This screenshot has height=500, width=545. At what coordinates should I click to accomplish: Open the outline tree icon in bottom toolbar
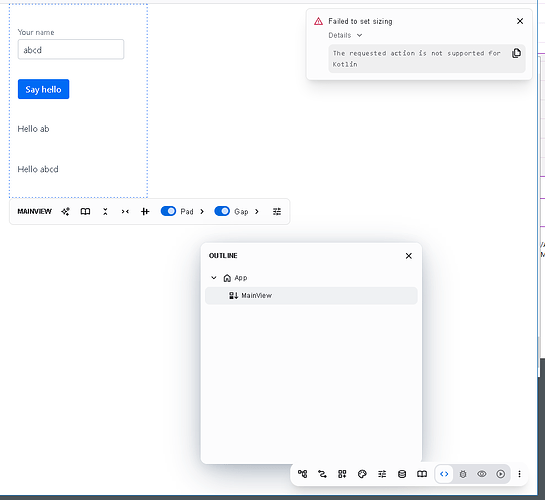[302, 474]
